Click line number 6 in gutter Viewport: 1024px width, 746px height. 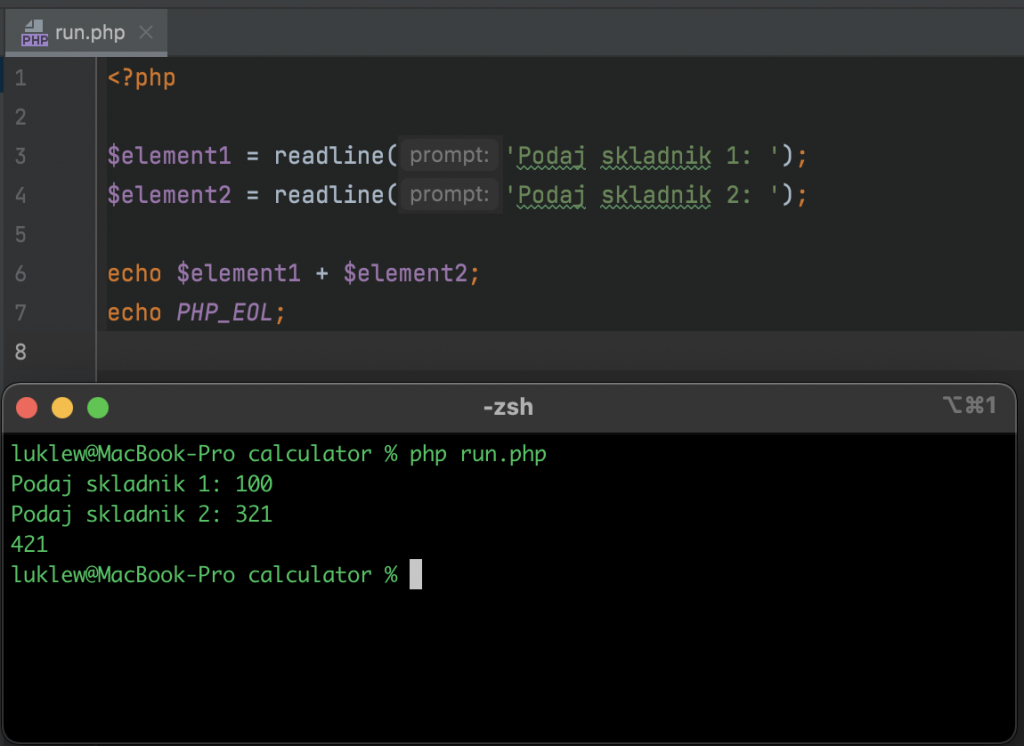pyautogui.click(x=21, y=274)
